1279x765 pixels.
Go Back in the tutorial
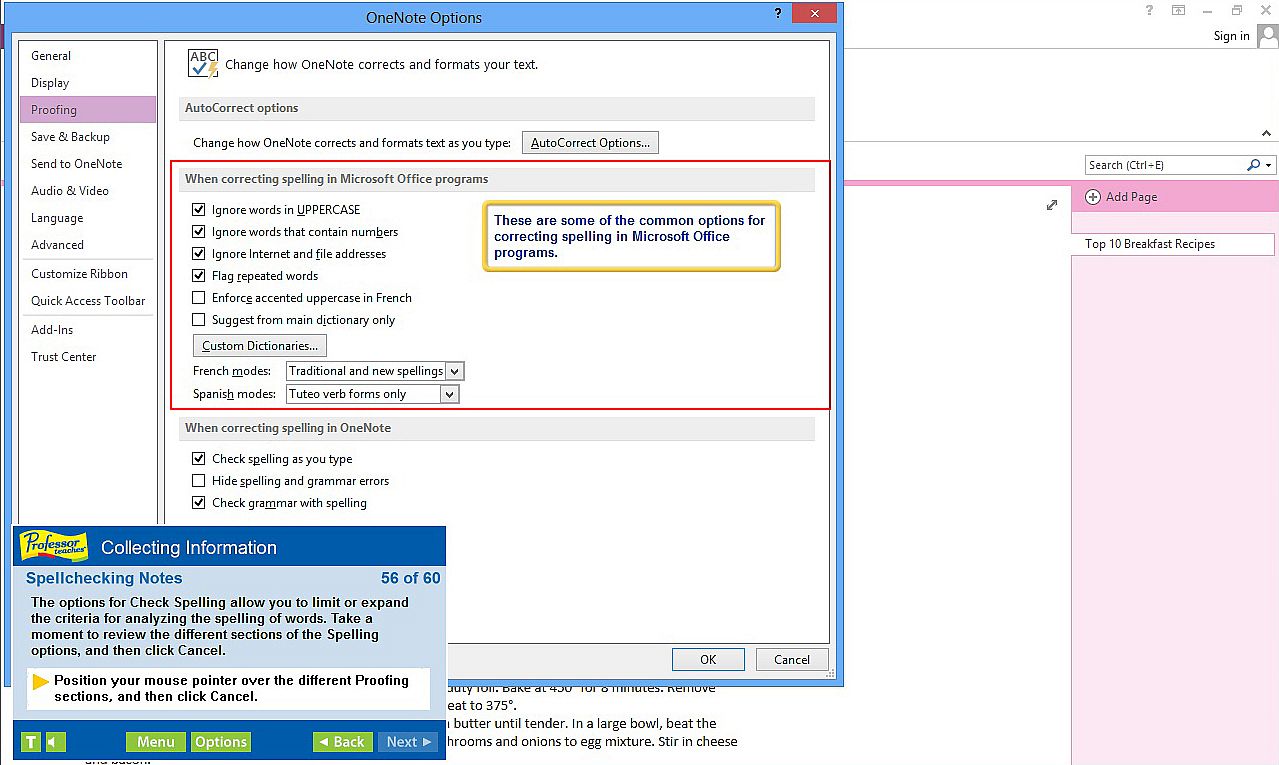(342, 742)
